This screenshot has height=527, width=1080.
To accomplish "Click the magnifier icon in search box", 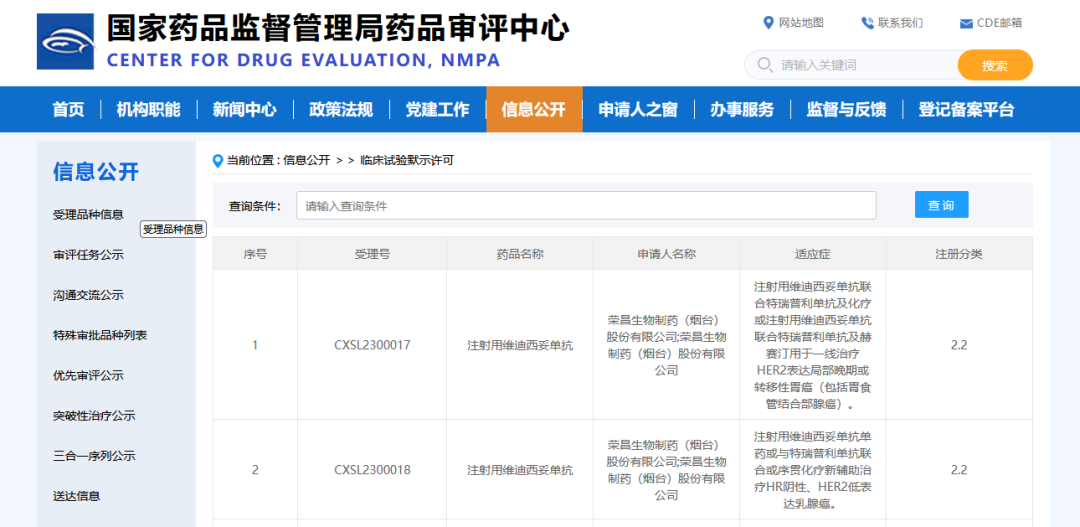I will 765,65.
